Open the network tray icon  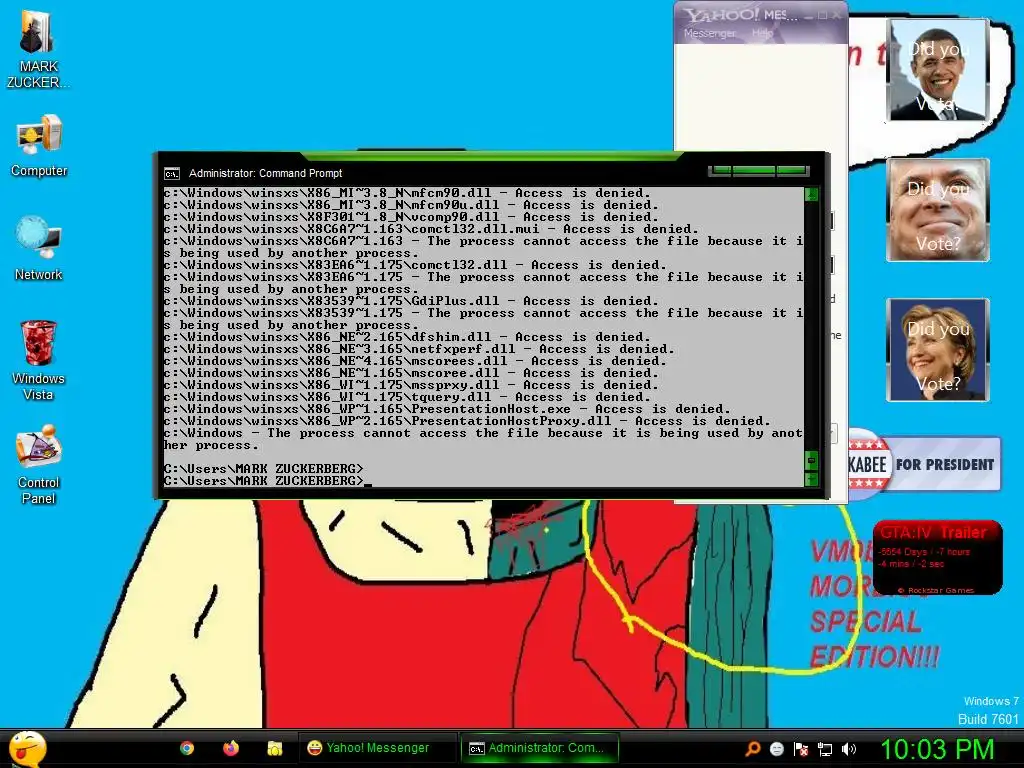(x=825, y=749)
